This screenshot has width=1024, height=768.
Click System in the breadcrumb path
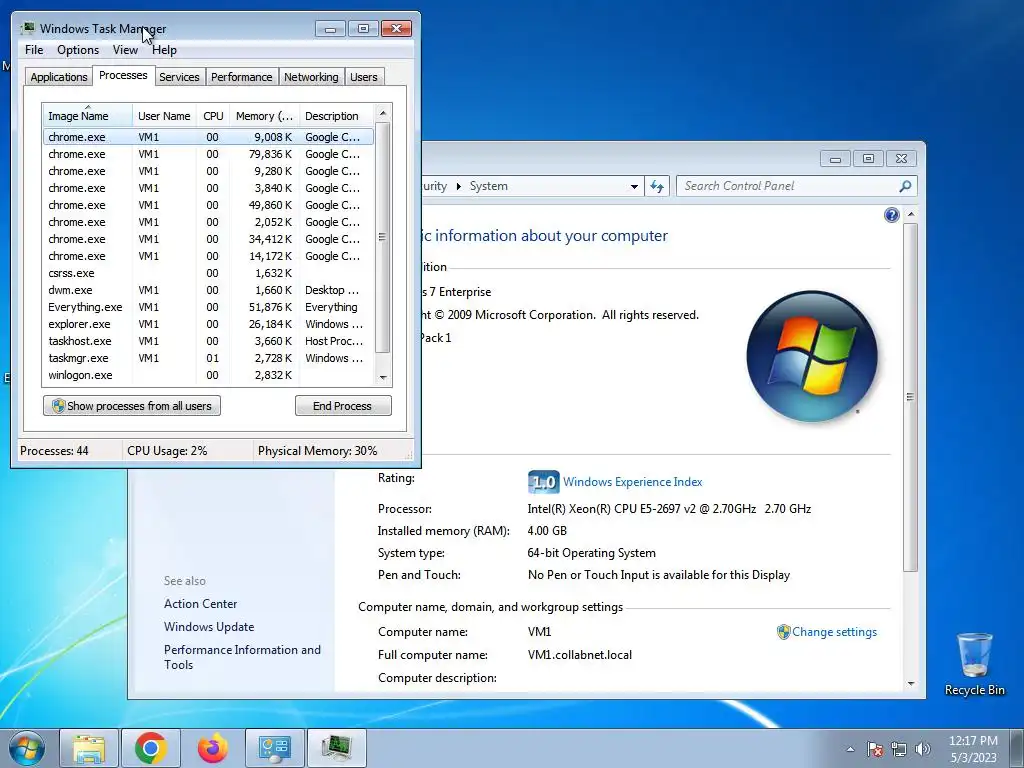coord(488,186)
